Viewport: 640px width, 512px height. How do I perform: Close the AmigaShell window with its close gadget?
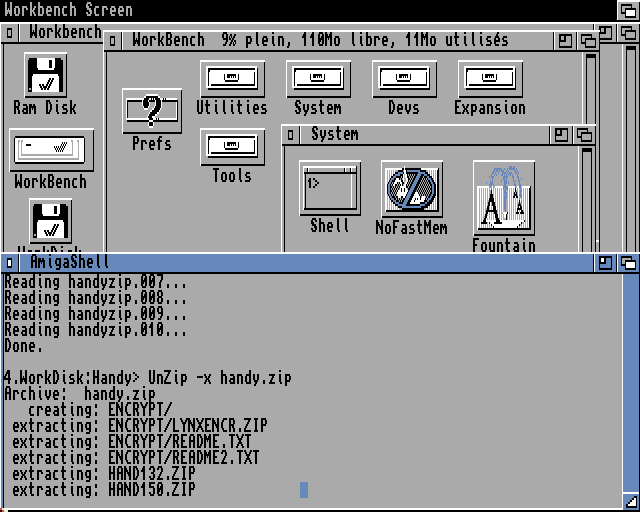click(10, 262)
